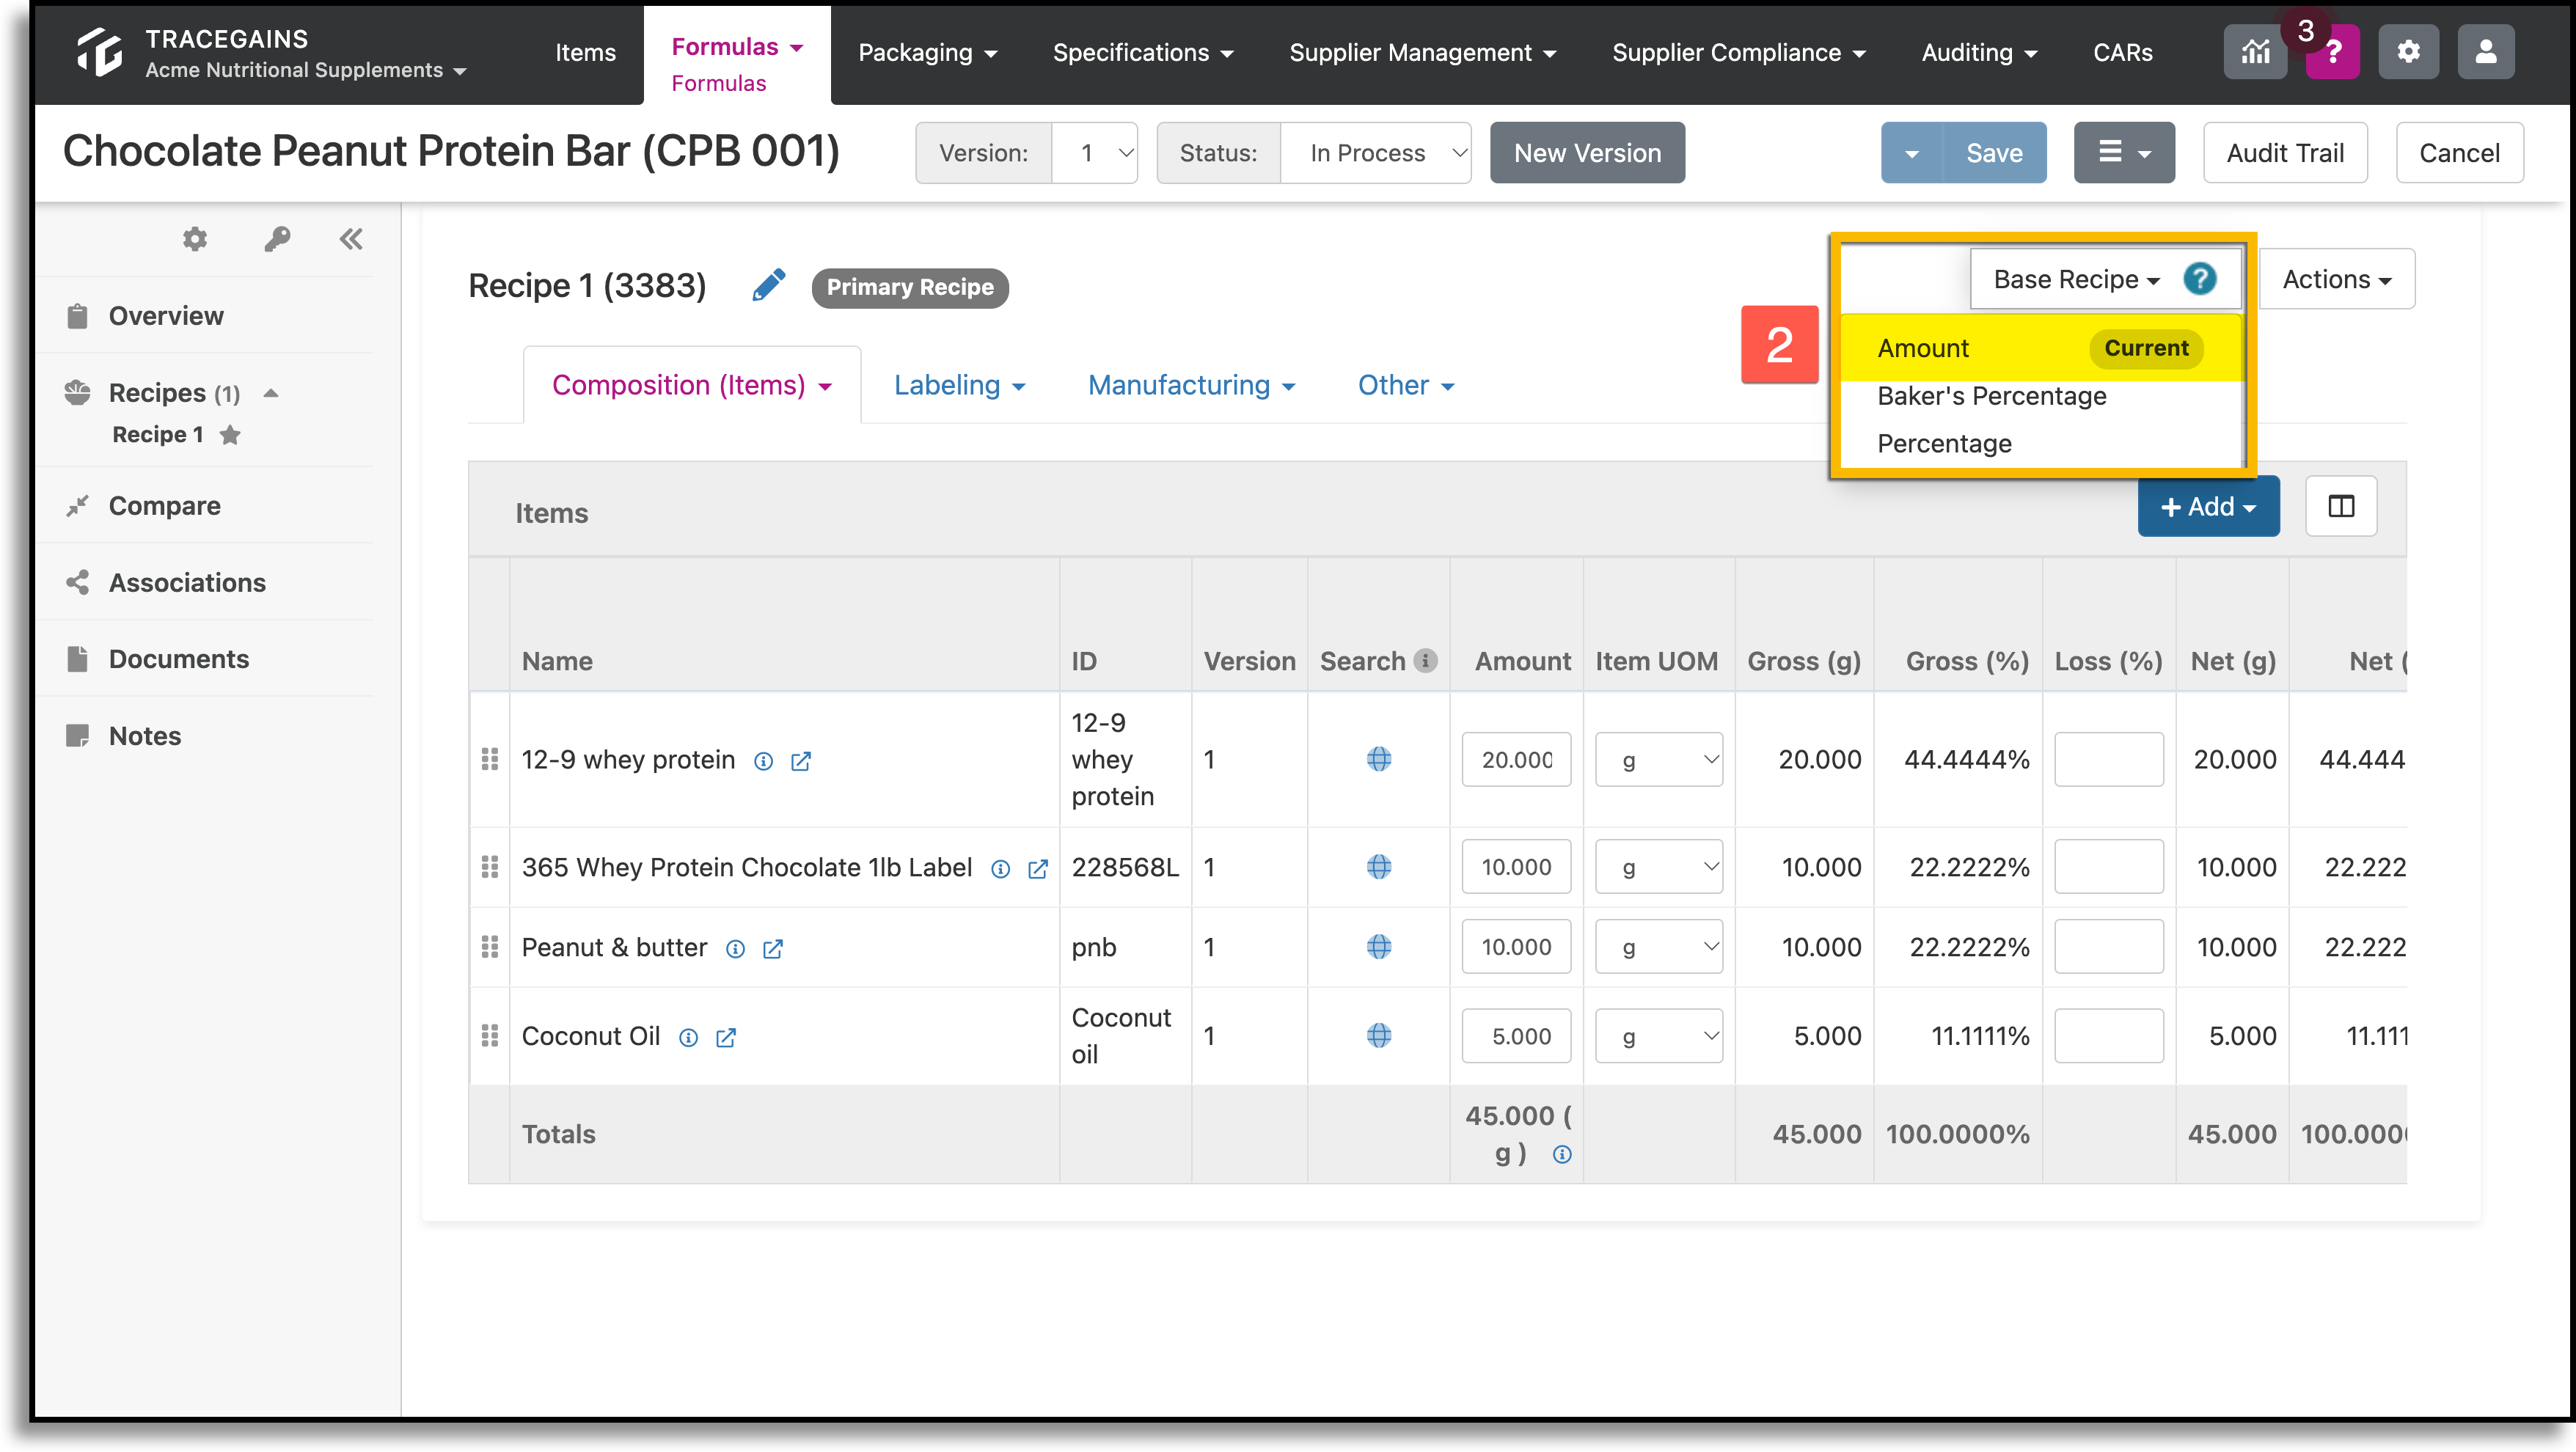Click Amount field for 365 Whey Protein Label
This screenshot has height=1452, width=2576.
point(1516,866)
